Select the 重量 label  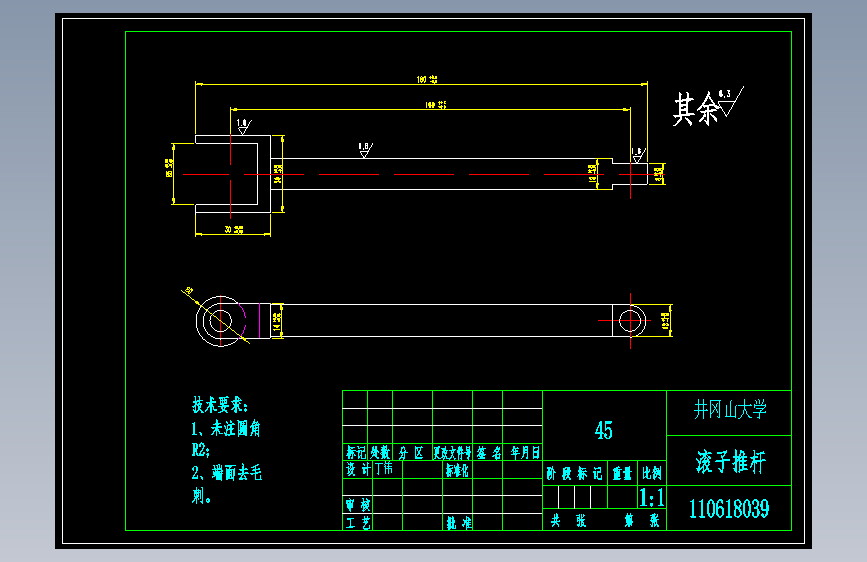[x=622, y=473]
